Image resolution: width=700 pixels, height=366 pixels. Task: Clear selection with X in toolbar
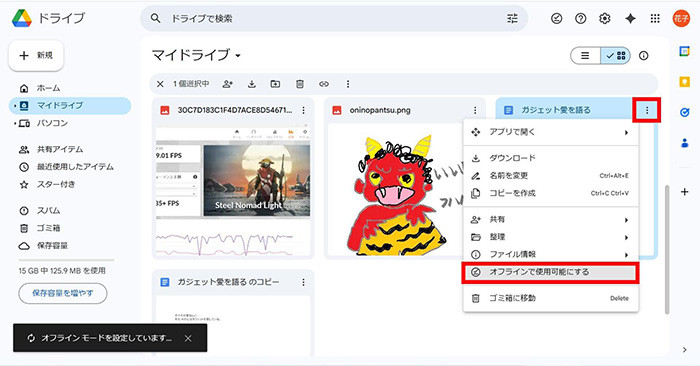pos(160,84)
